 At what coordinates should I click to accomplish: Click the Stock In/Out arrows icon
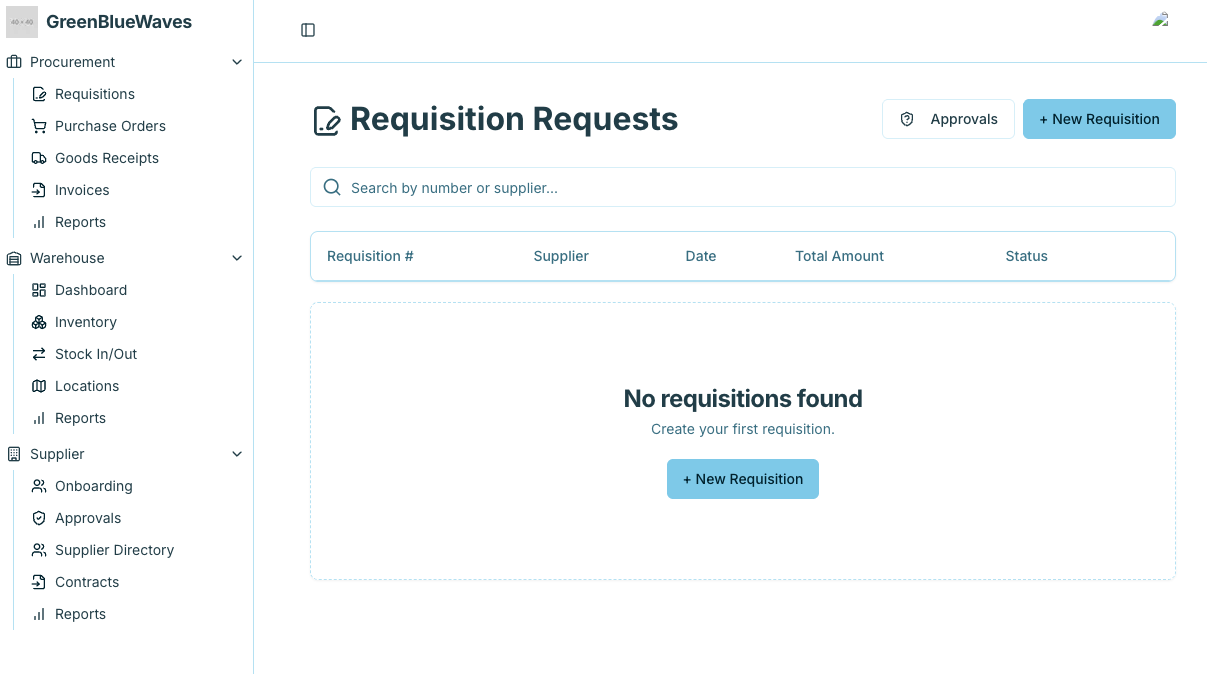[x=39, y=354]
